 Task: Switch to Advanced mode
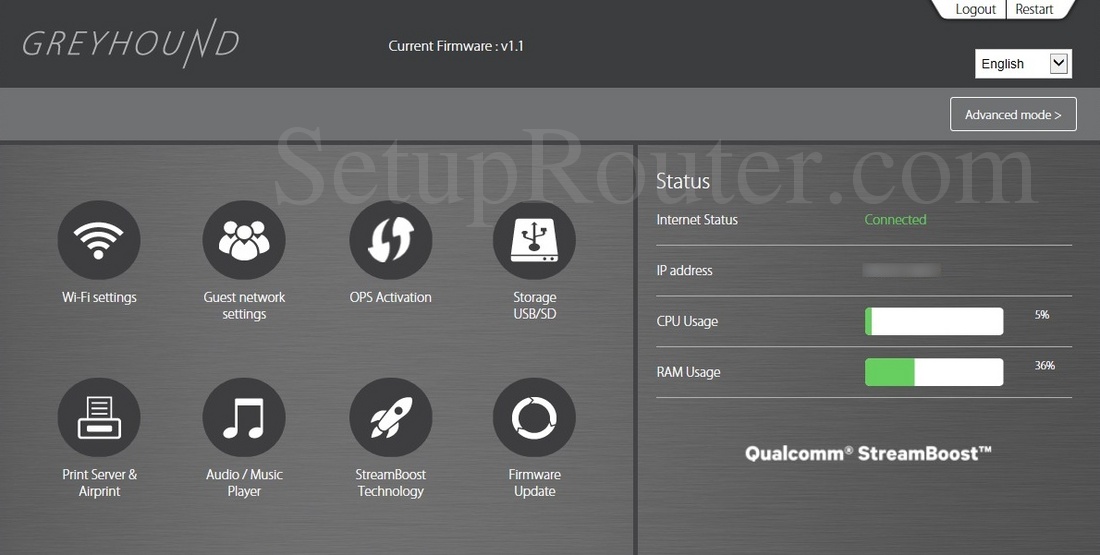(x=1013, y=114)
